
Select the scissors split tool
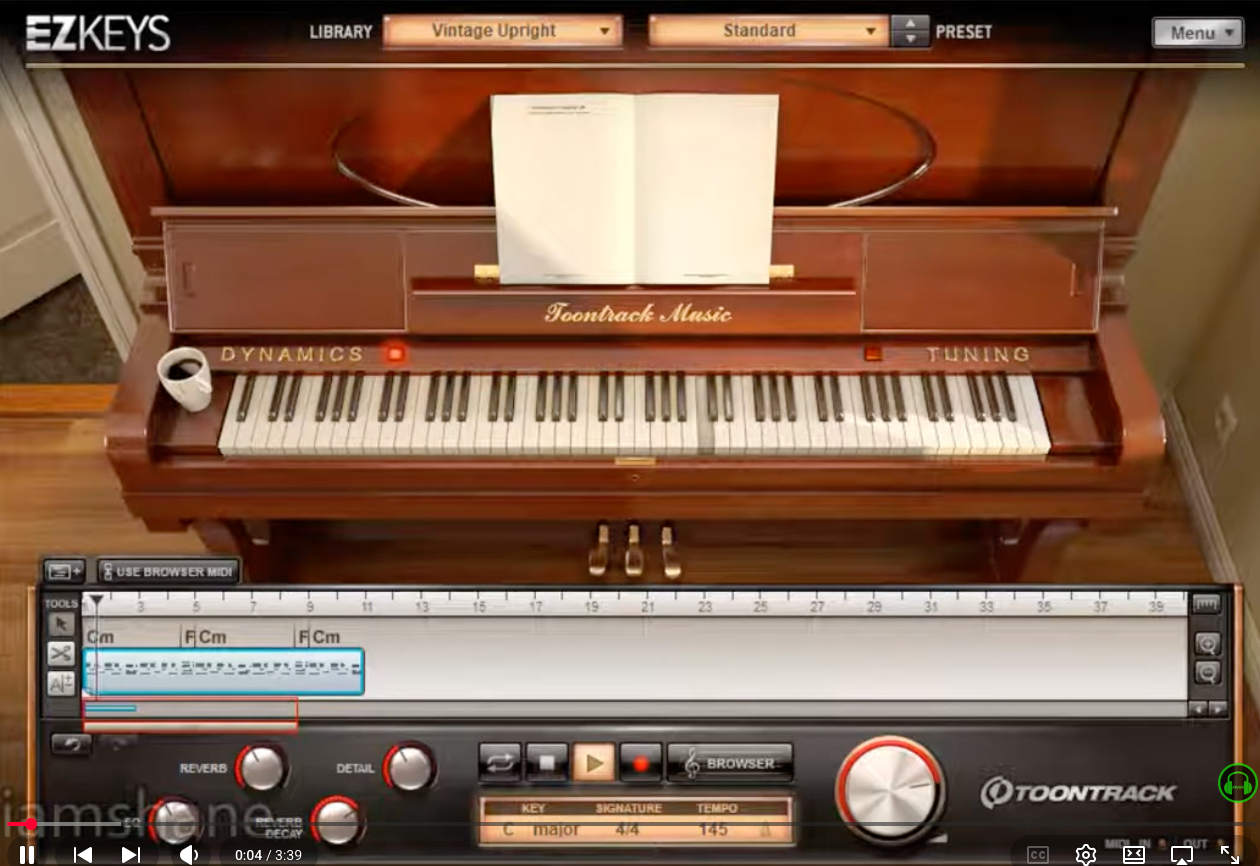tap(61, 654)
